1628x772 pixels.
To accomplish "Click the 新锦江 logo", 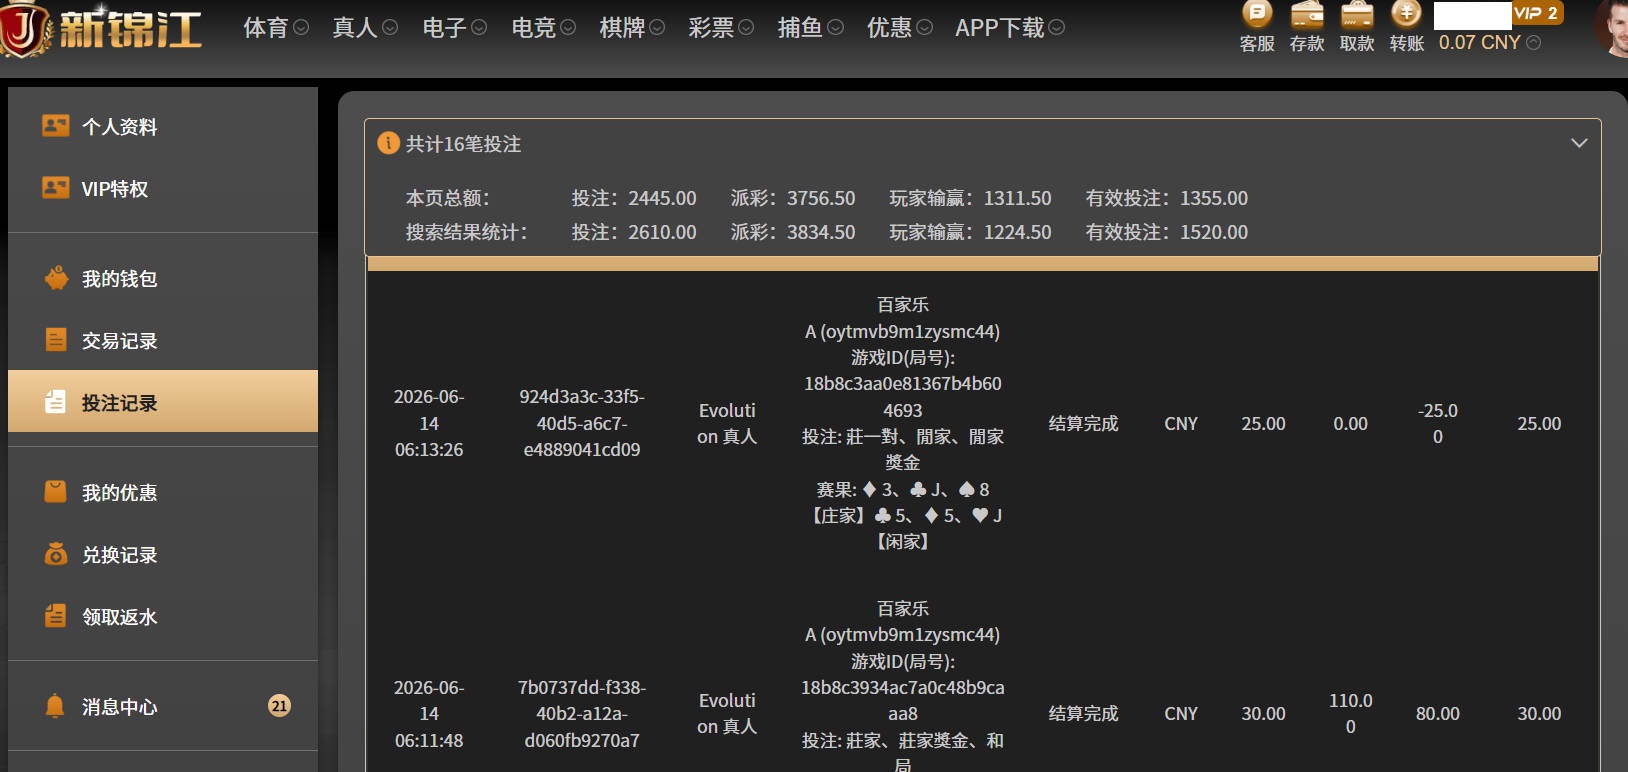I will pos(102,28).
